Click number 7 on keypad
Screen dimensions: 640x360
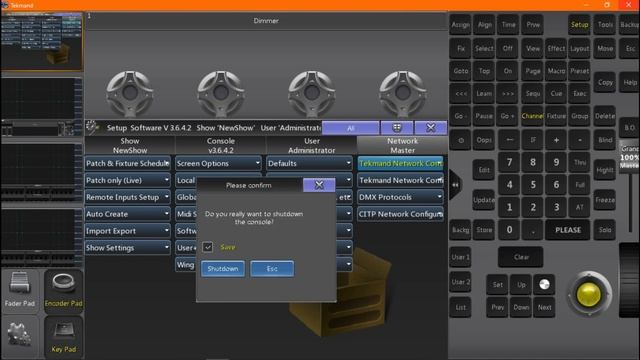[x=509, y=162]
